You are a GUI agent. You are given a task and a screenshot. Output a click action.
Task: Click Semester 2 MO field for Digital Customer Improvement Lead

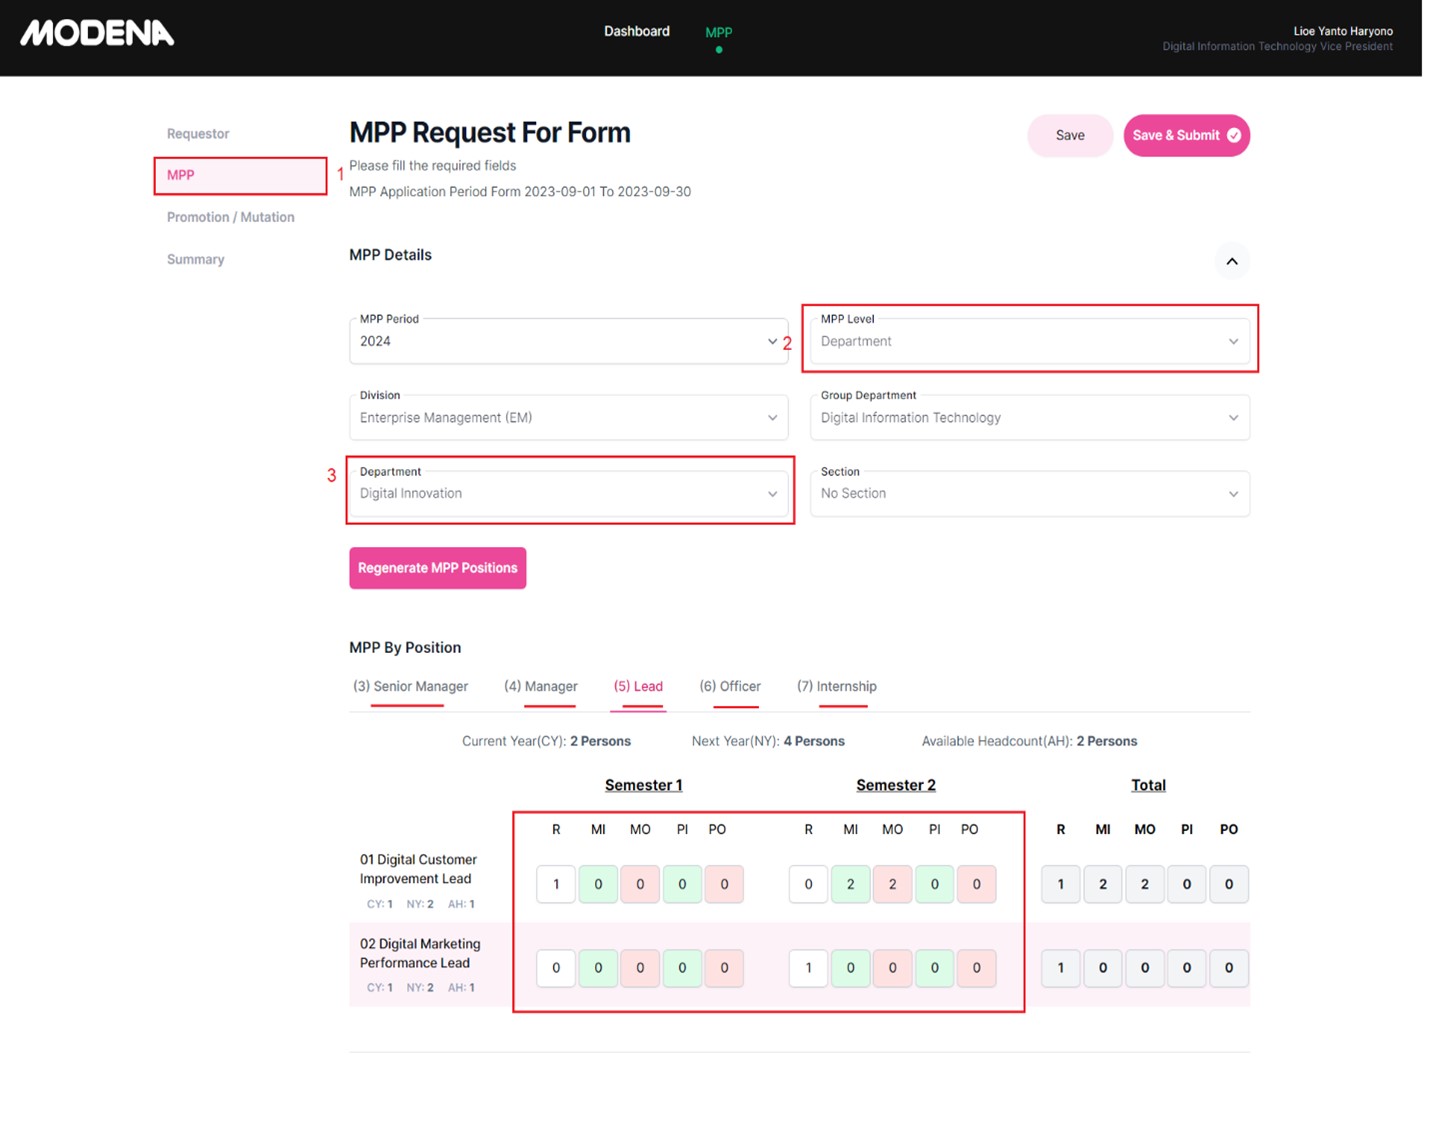click(892, 884)
